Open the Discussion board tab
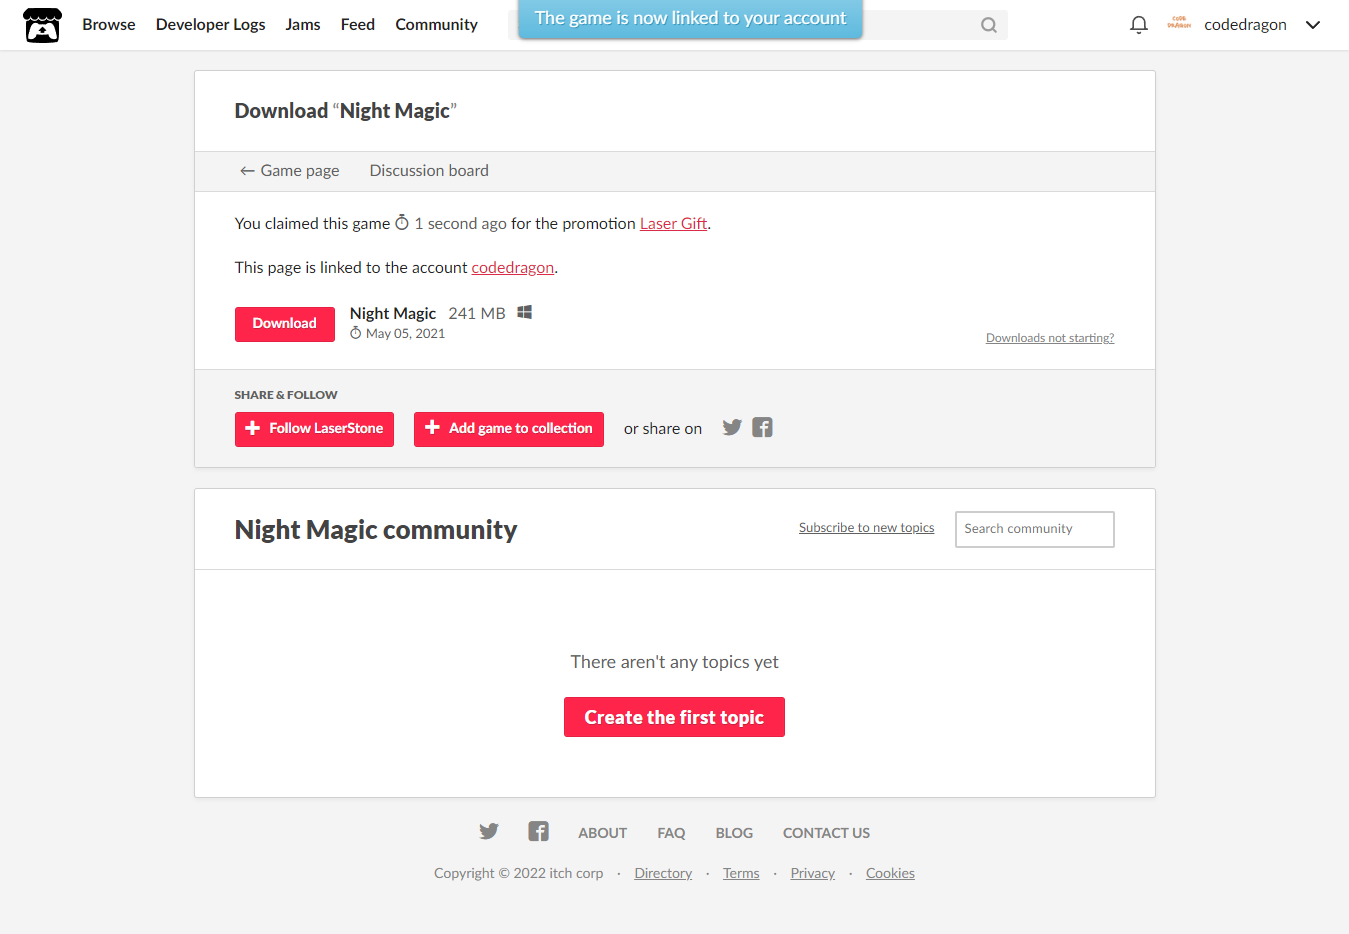Viewport: 1349px width, 934px height. tap(429, 171)
